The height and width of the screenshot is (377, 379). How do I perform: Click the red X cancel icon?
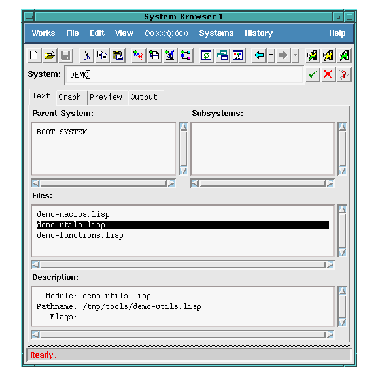click(x=328, y=75)
